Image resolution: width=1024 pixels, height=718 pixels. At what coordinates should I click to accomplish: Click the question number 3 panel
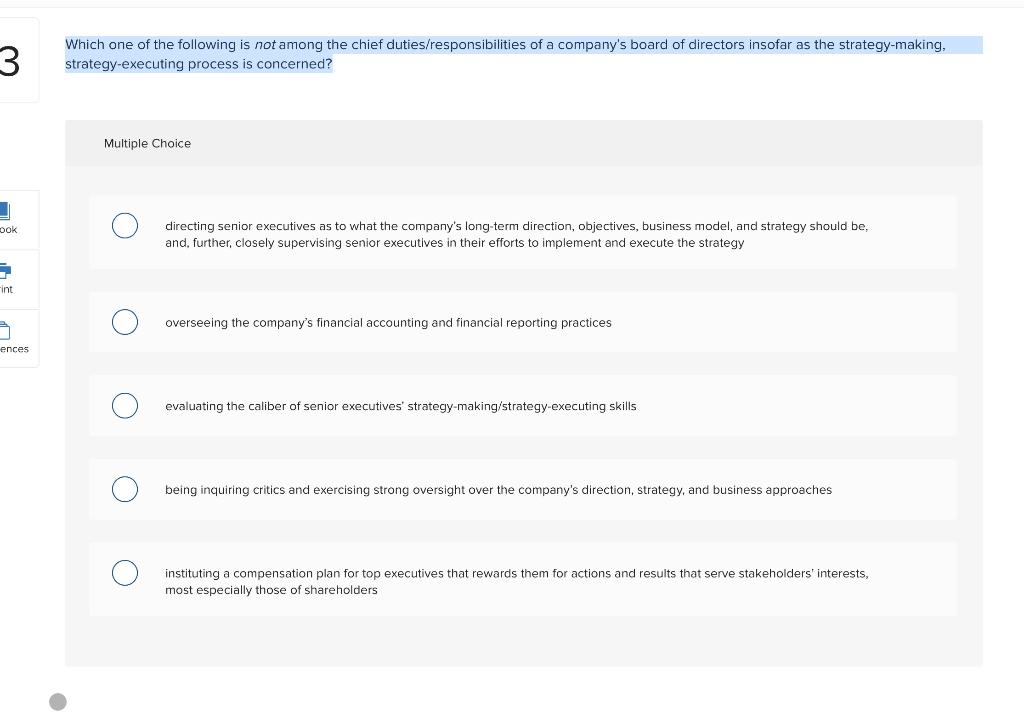[10, 60]
